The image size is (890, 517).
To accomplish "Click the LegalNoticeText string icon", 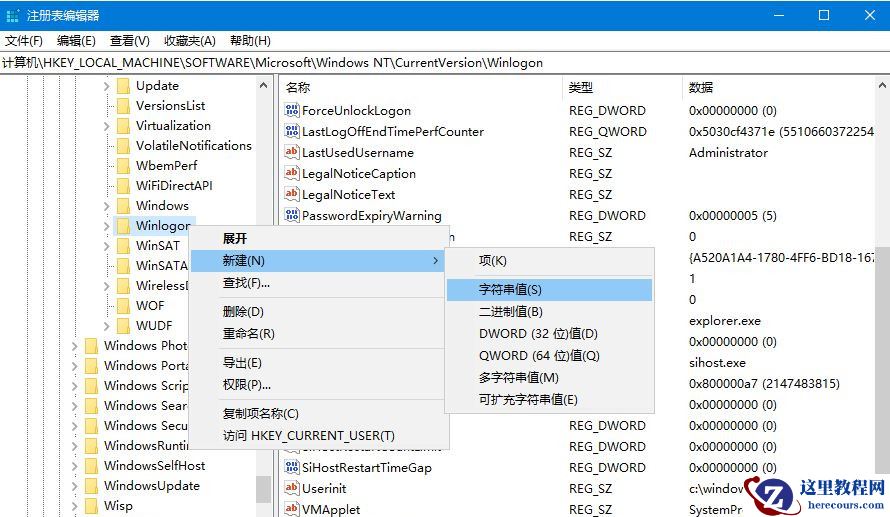I will (292, 194).
